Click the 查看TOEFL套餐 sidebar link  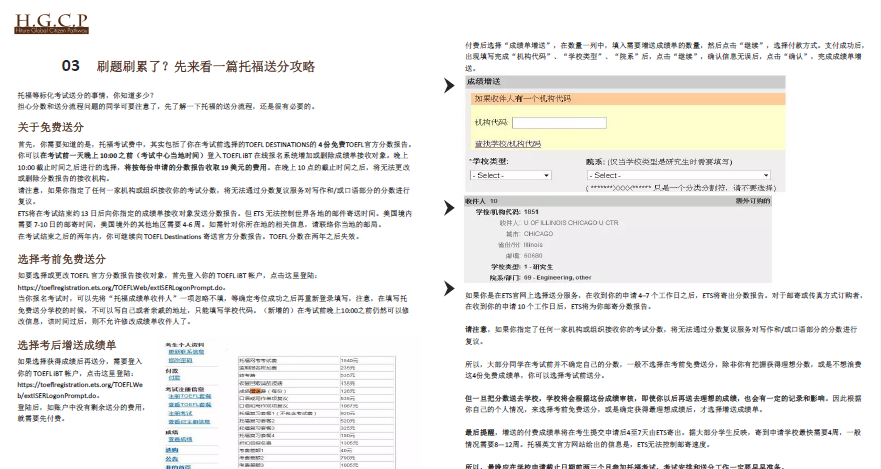pyautogui.click(x=189, y=404)
